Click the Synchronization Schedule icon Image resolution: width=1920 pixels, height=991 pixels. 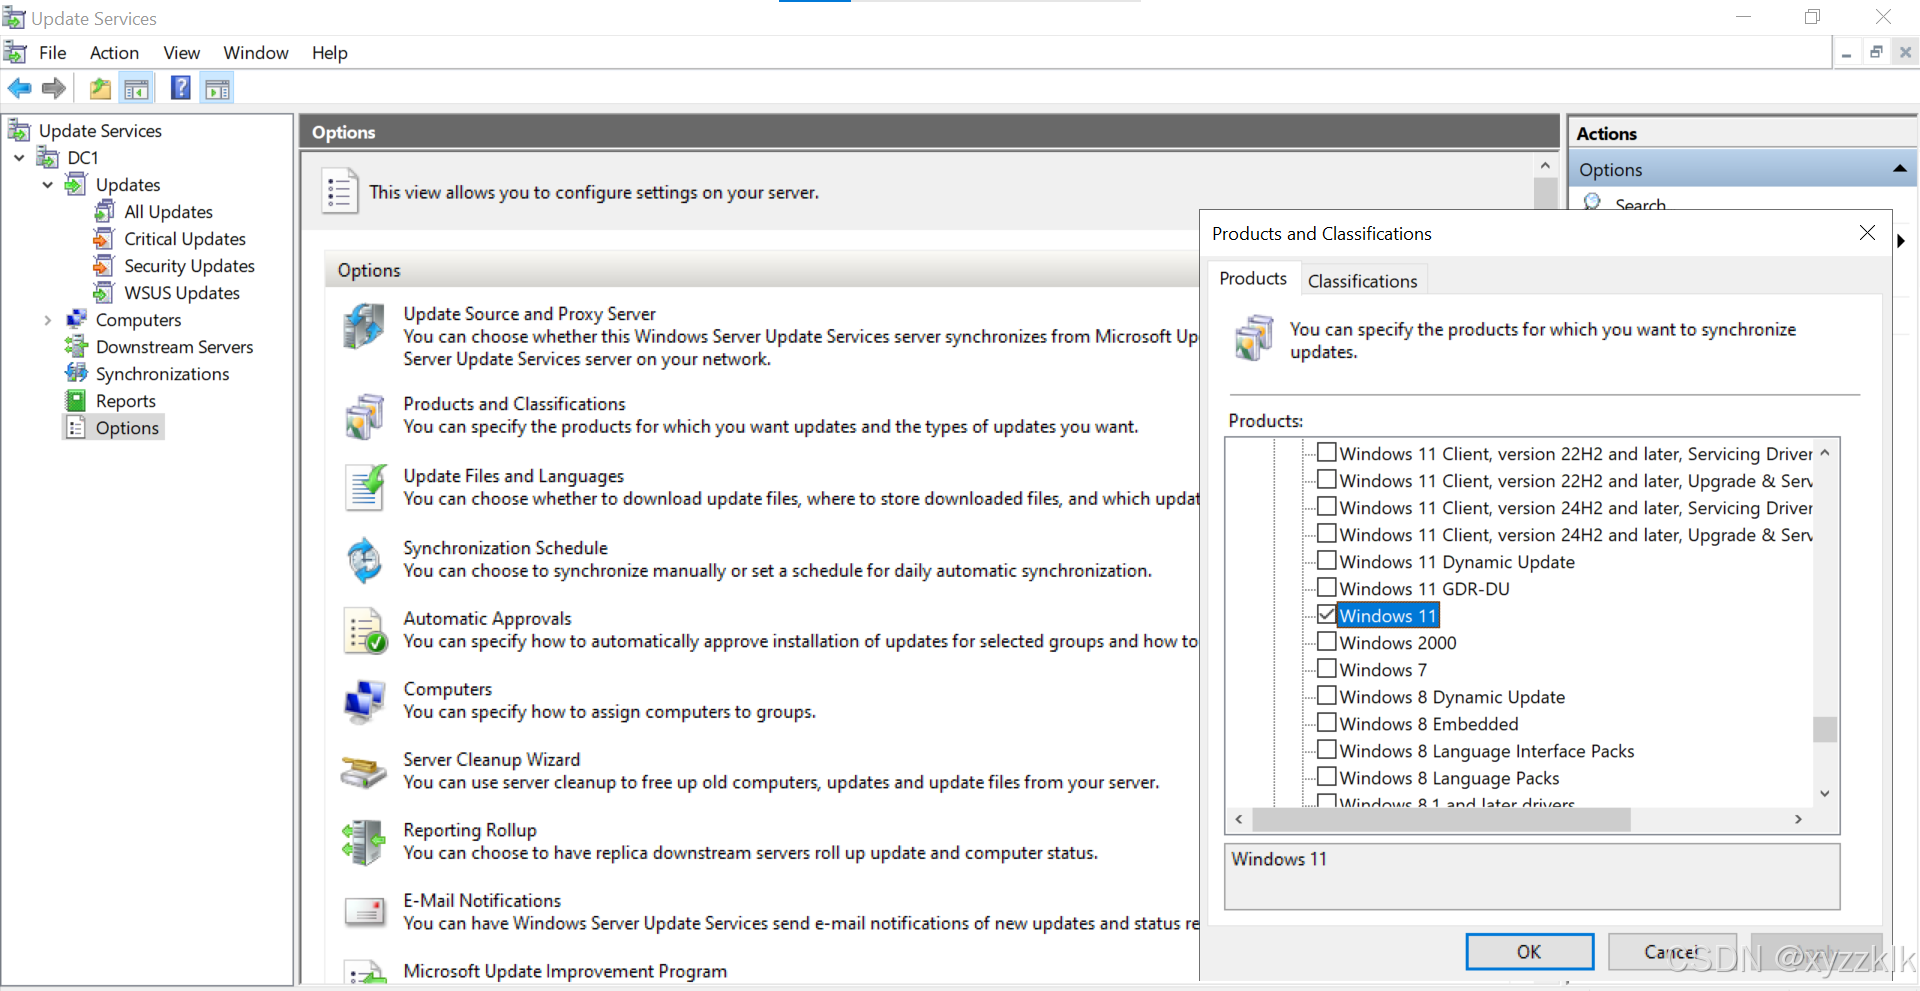[x=364, y=560]
